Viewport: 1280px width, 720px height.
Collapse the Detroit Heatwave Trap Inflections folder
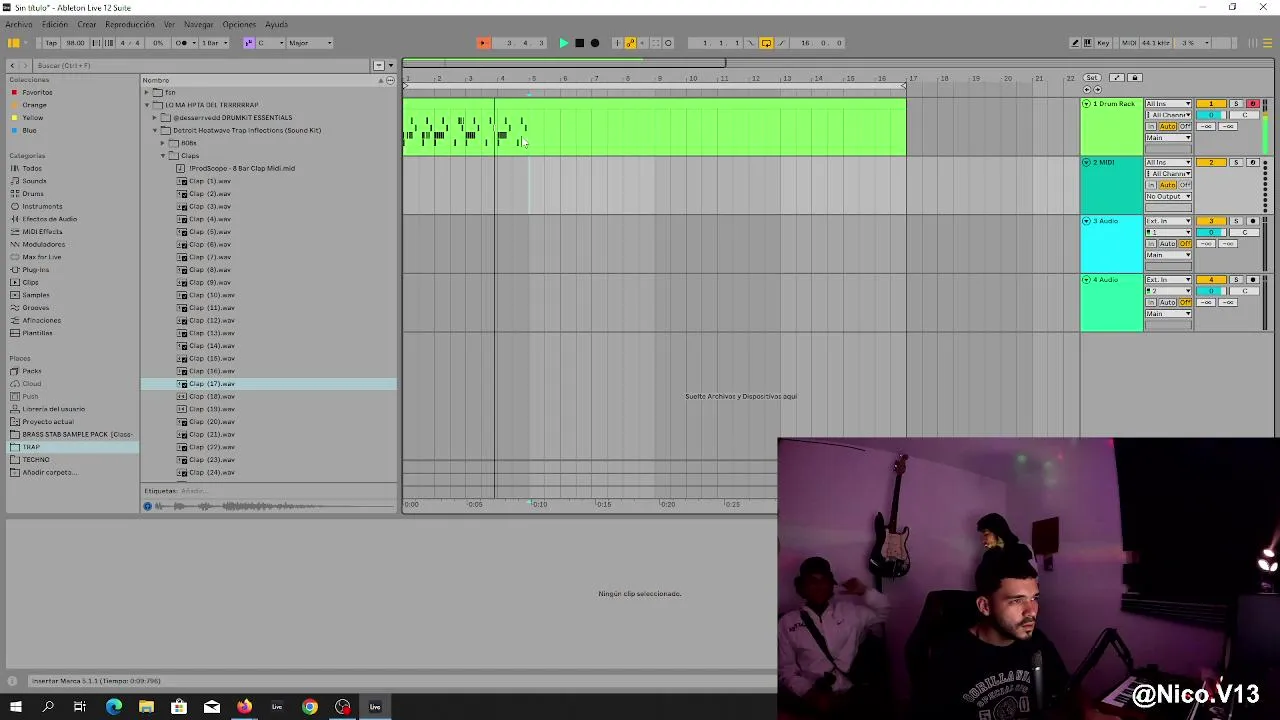155,130
